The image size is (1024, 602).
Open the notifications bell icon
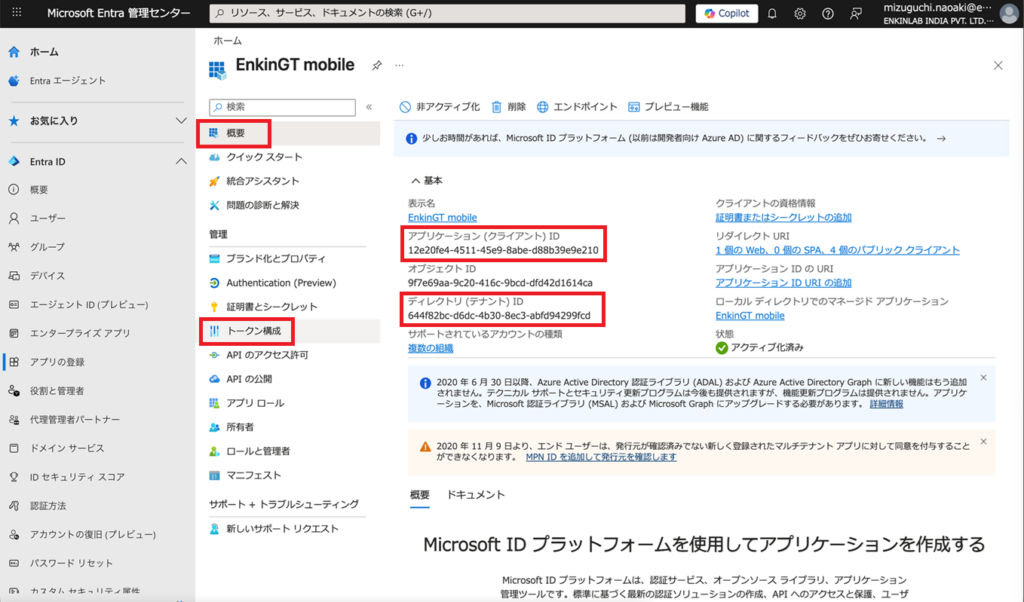(772, 13)
